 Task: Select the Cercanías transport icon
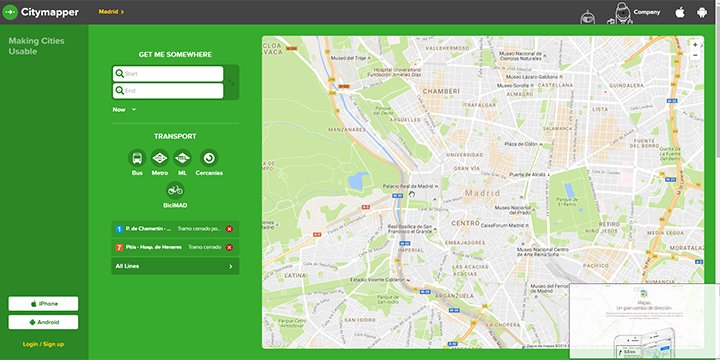[x=209, y=158]
